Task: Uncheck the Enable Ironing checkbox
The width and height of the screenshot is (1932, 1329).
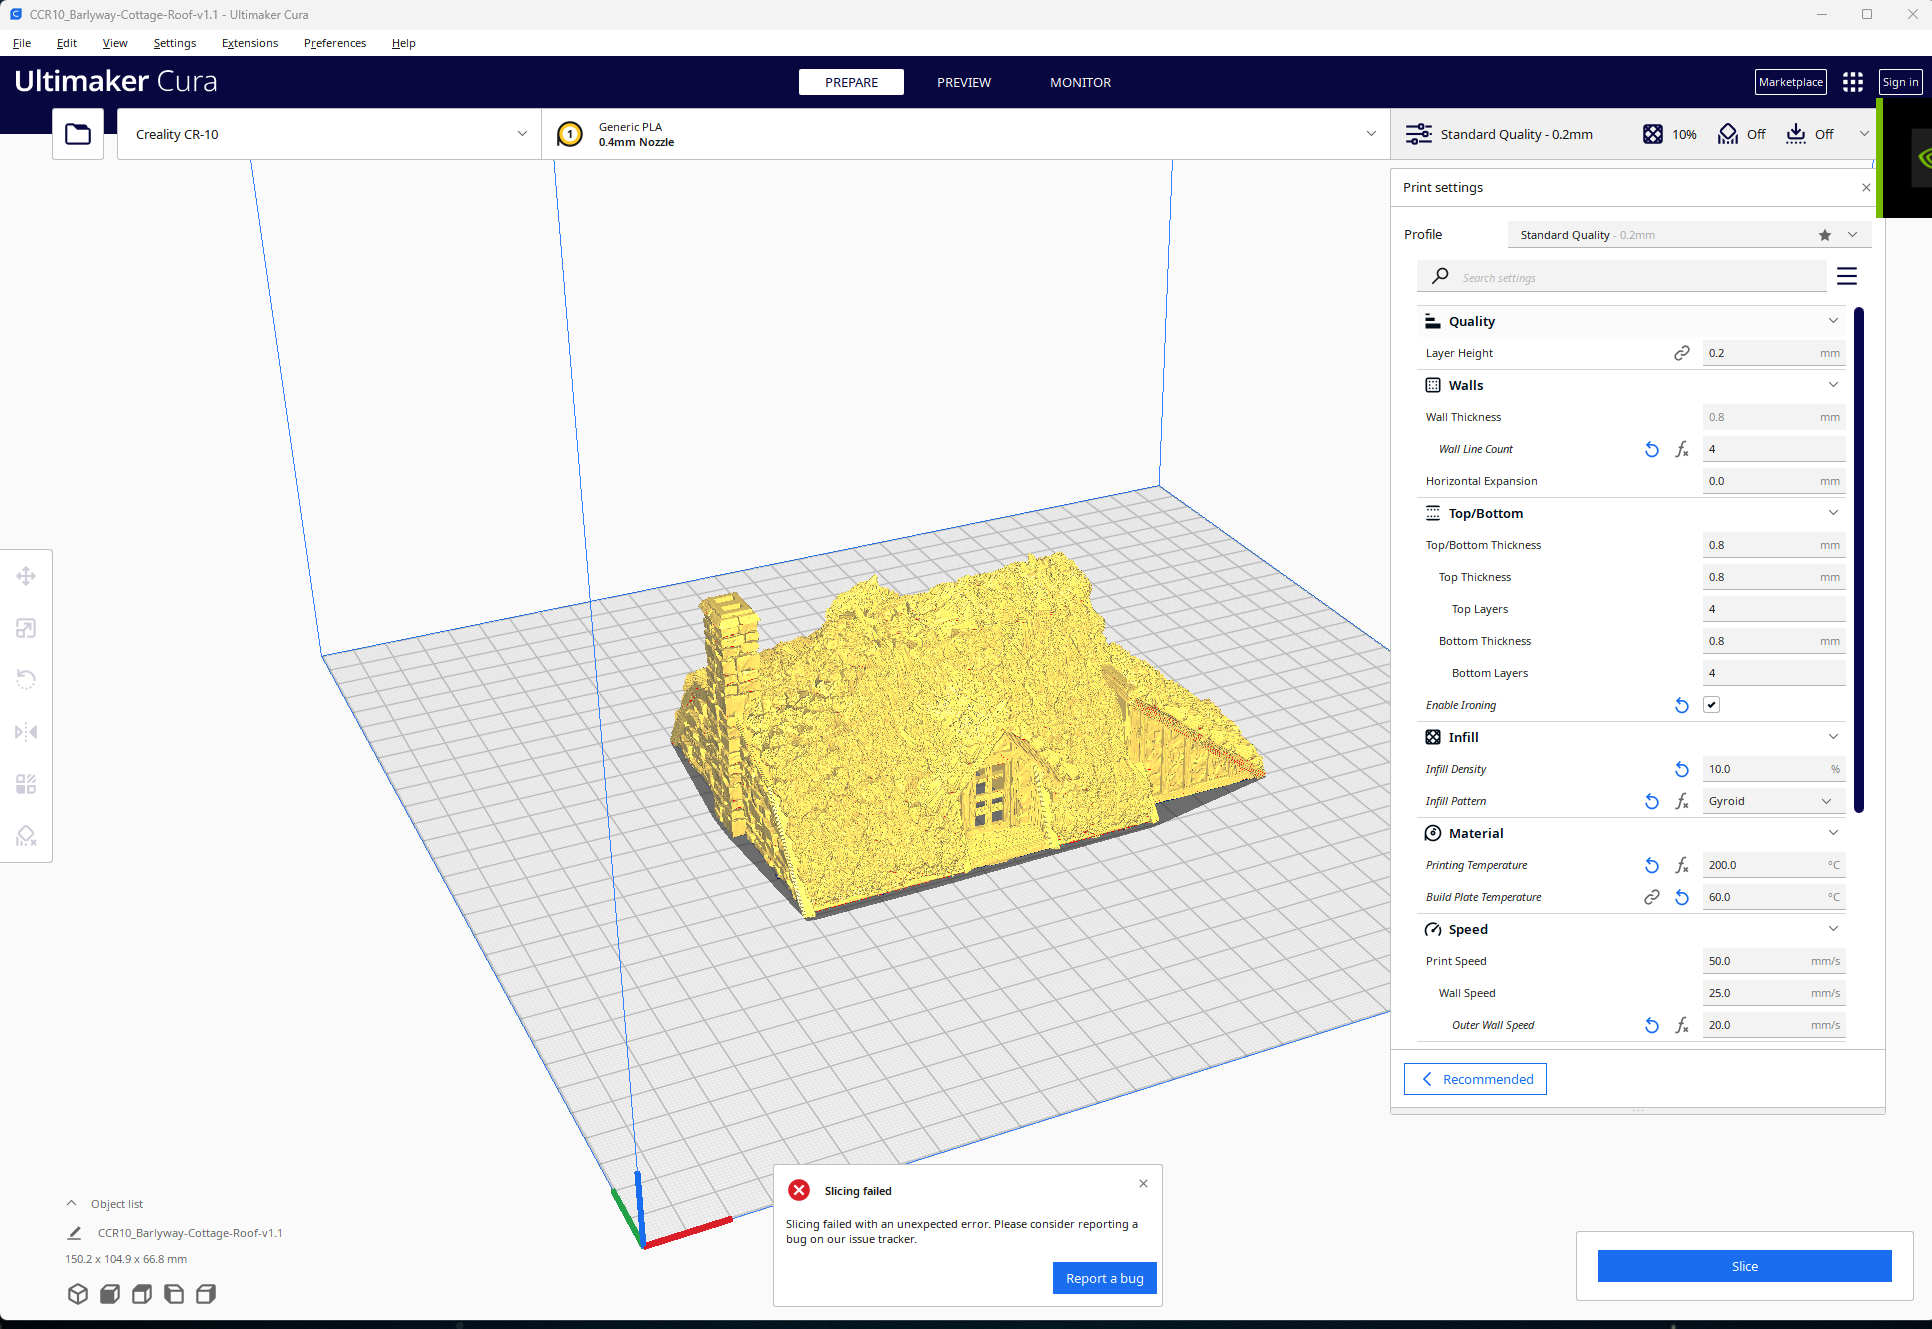Action: [1711, 704]
